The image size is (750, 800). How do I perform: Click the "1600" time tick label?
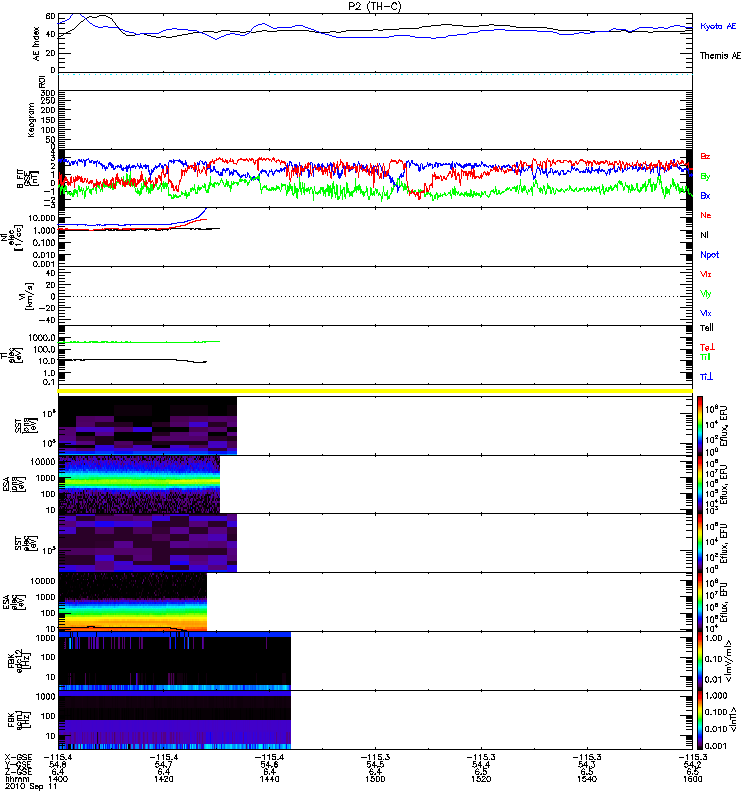(692, 779)
